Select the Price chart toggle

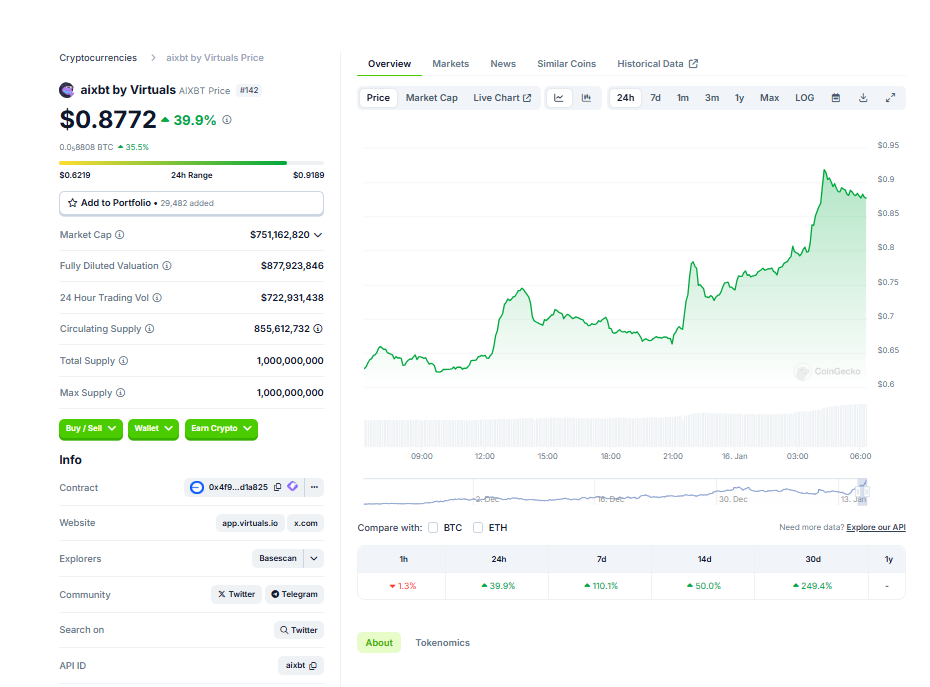point(378,98)
